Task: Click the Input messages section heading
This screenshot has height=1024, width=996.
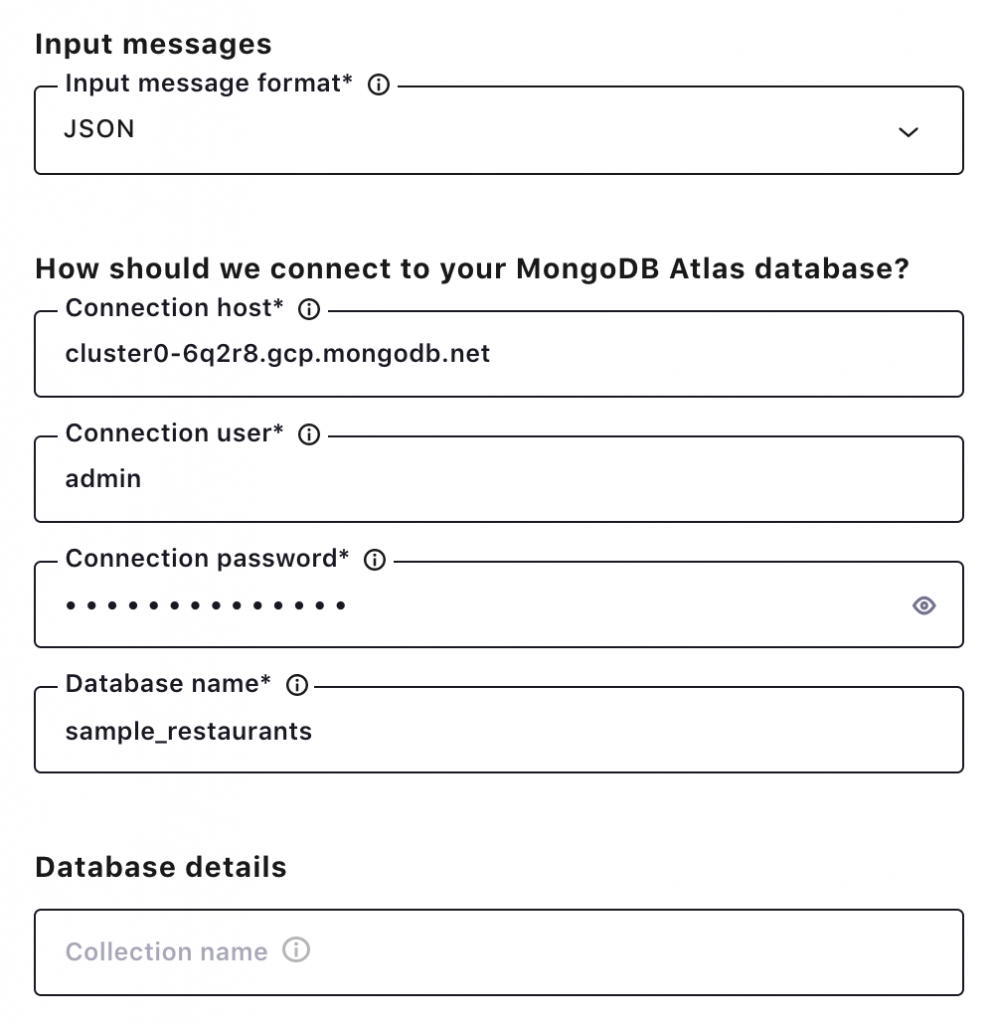Action: [x=151, y=44]
